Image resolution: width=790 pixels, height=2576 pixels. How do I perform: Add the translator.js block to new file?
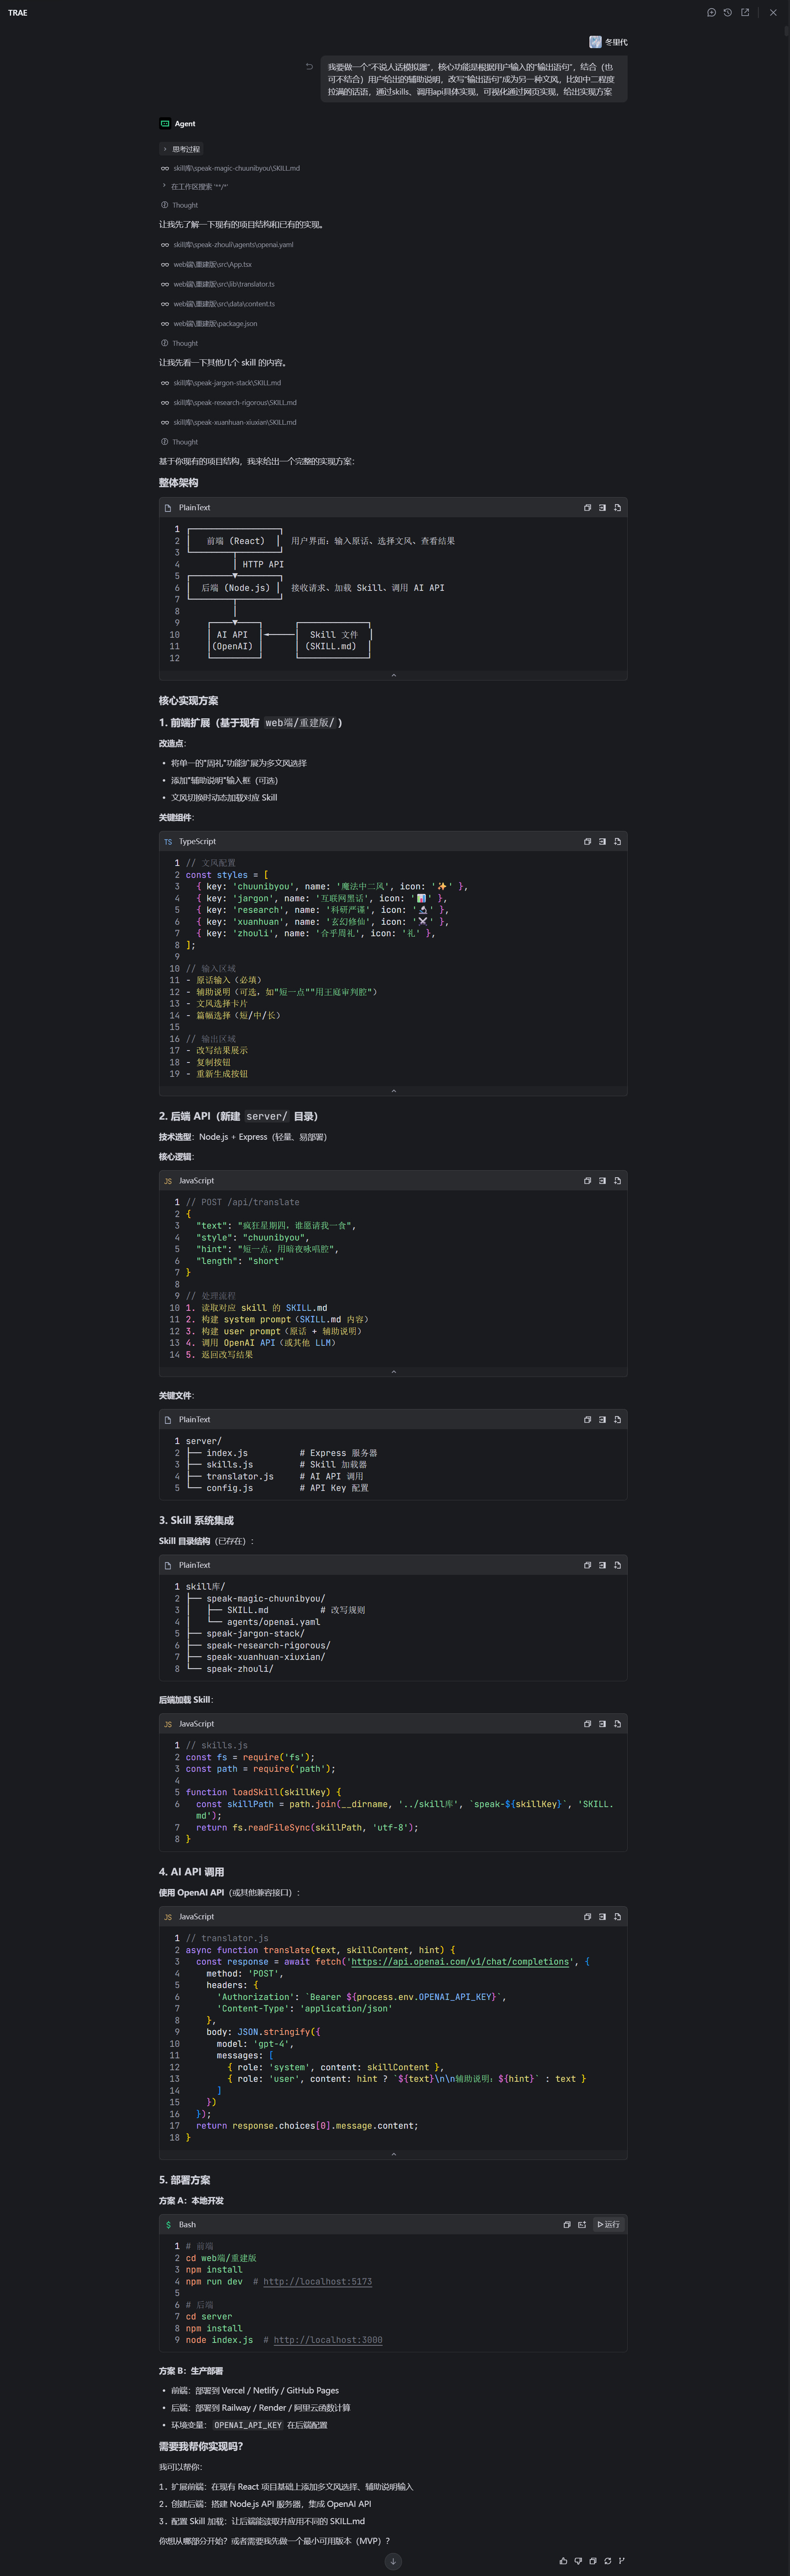point(617,1917)
